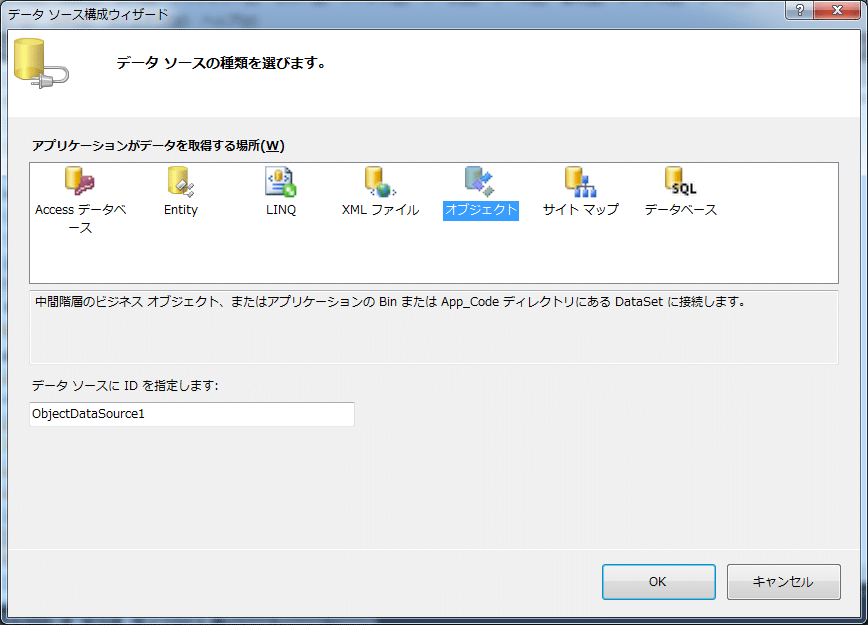
Task: Select the Access database source icon
Action: pyautogui.click(x=79, y=180)
